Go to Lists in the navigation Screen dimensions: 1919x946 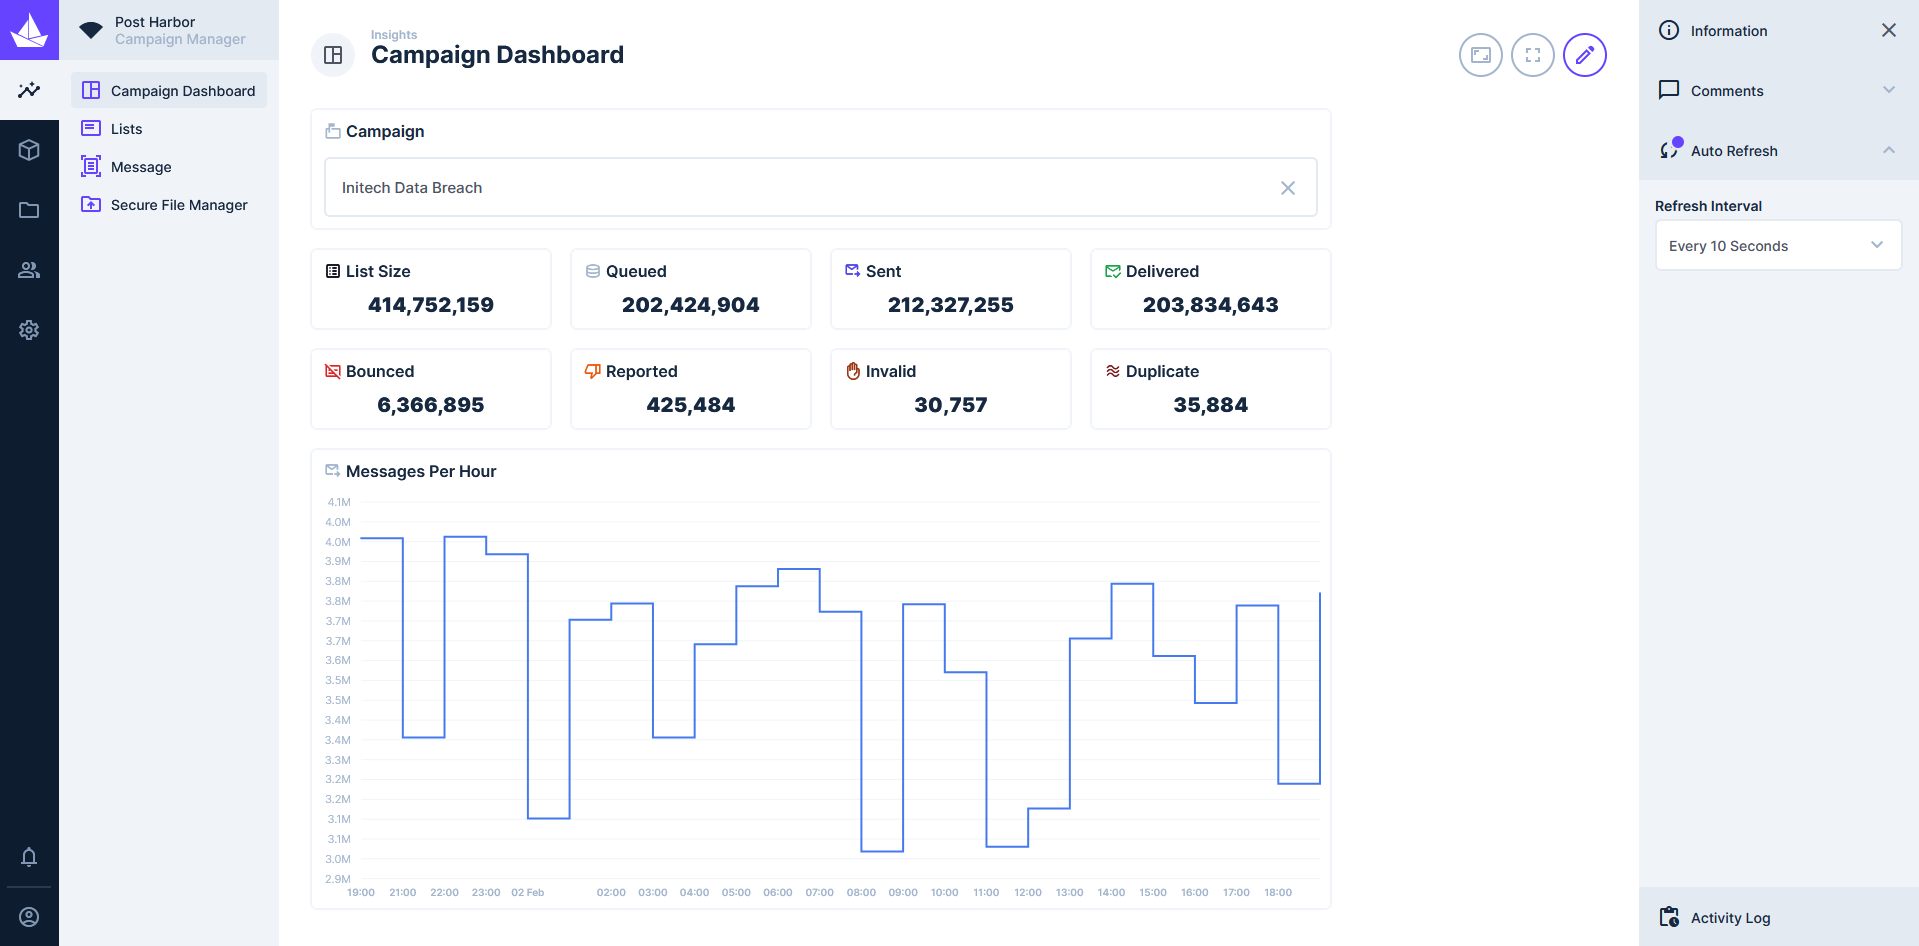click(127, 129)
